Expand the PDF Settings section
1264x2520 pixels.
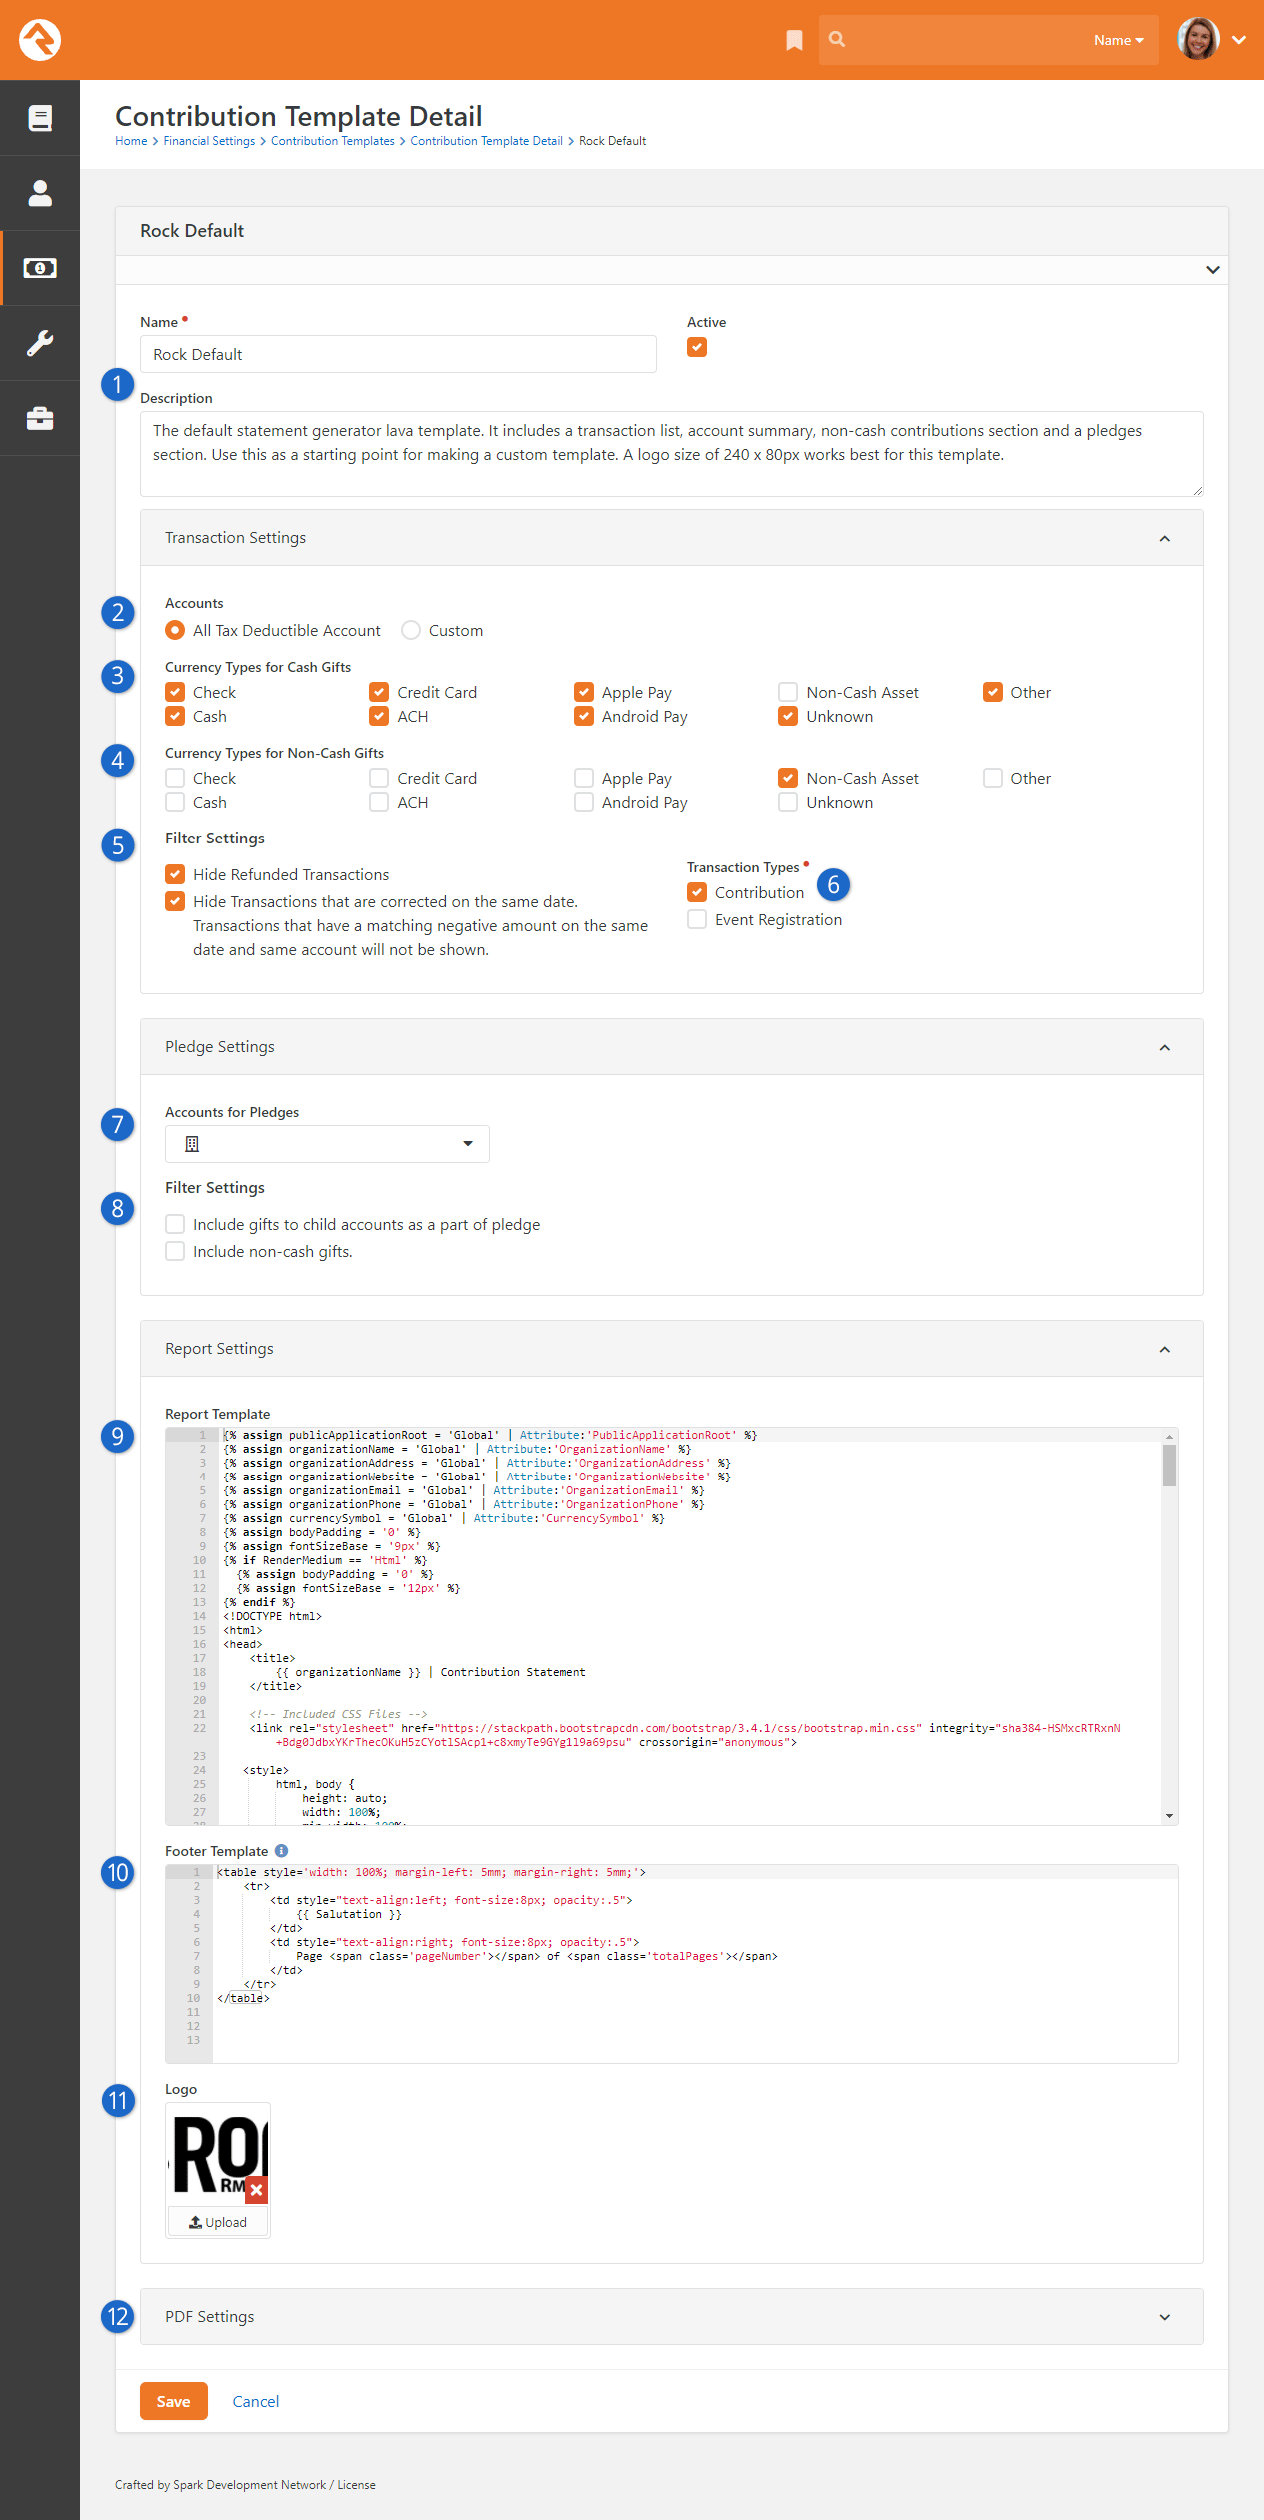tap(1165, 2317)
